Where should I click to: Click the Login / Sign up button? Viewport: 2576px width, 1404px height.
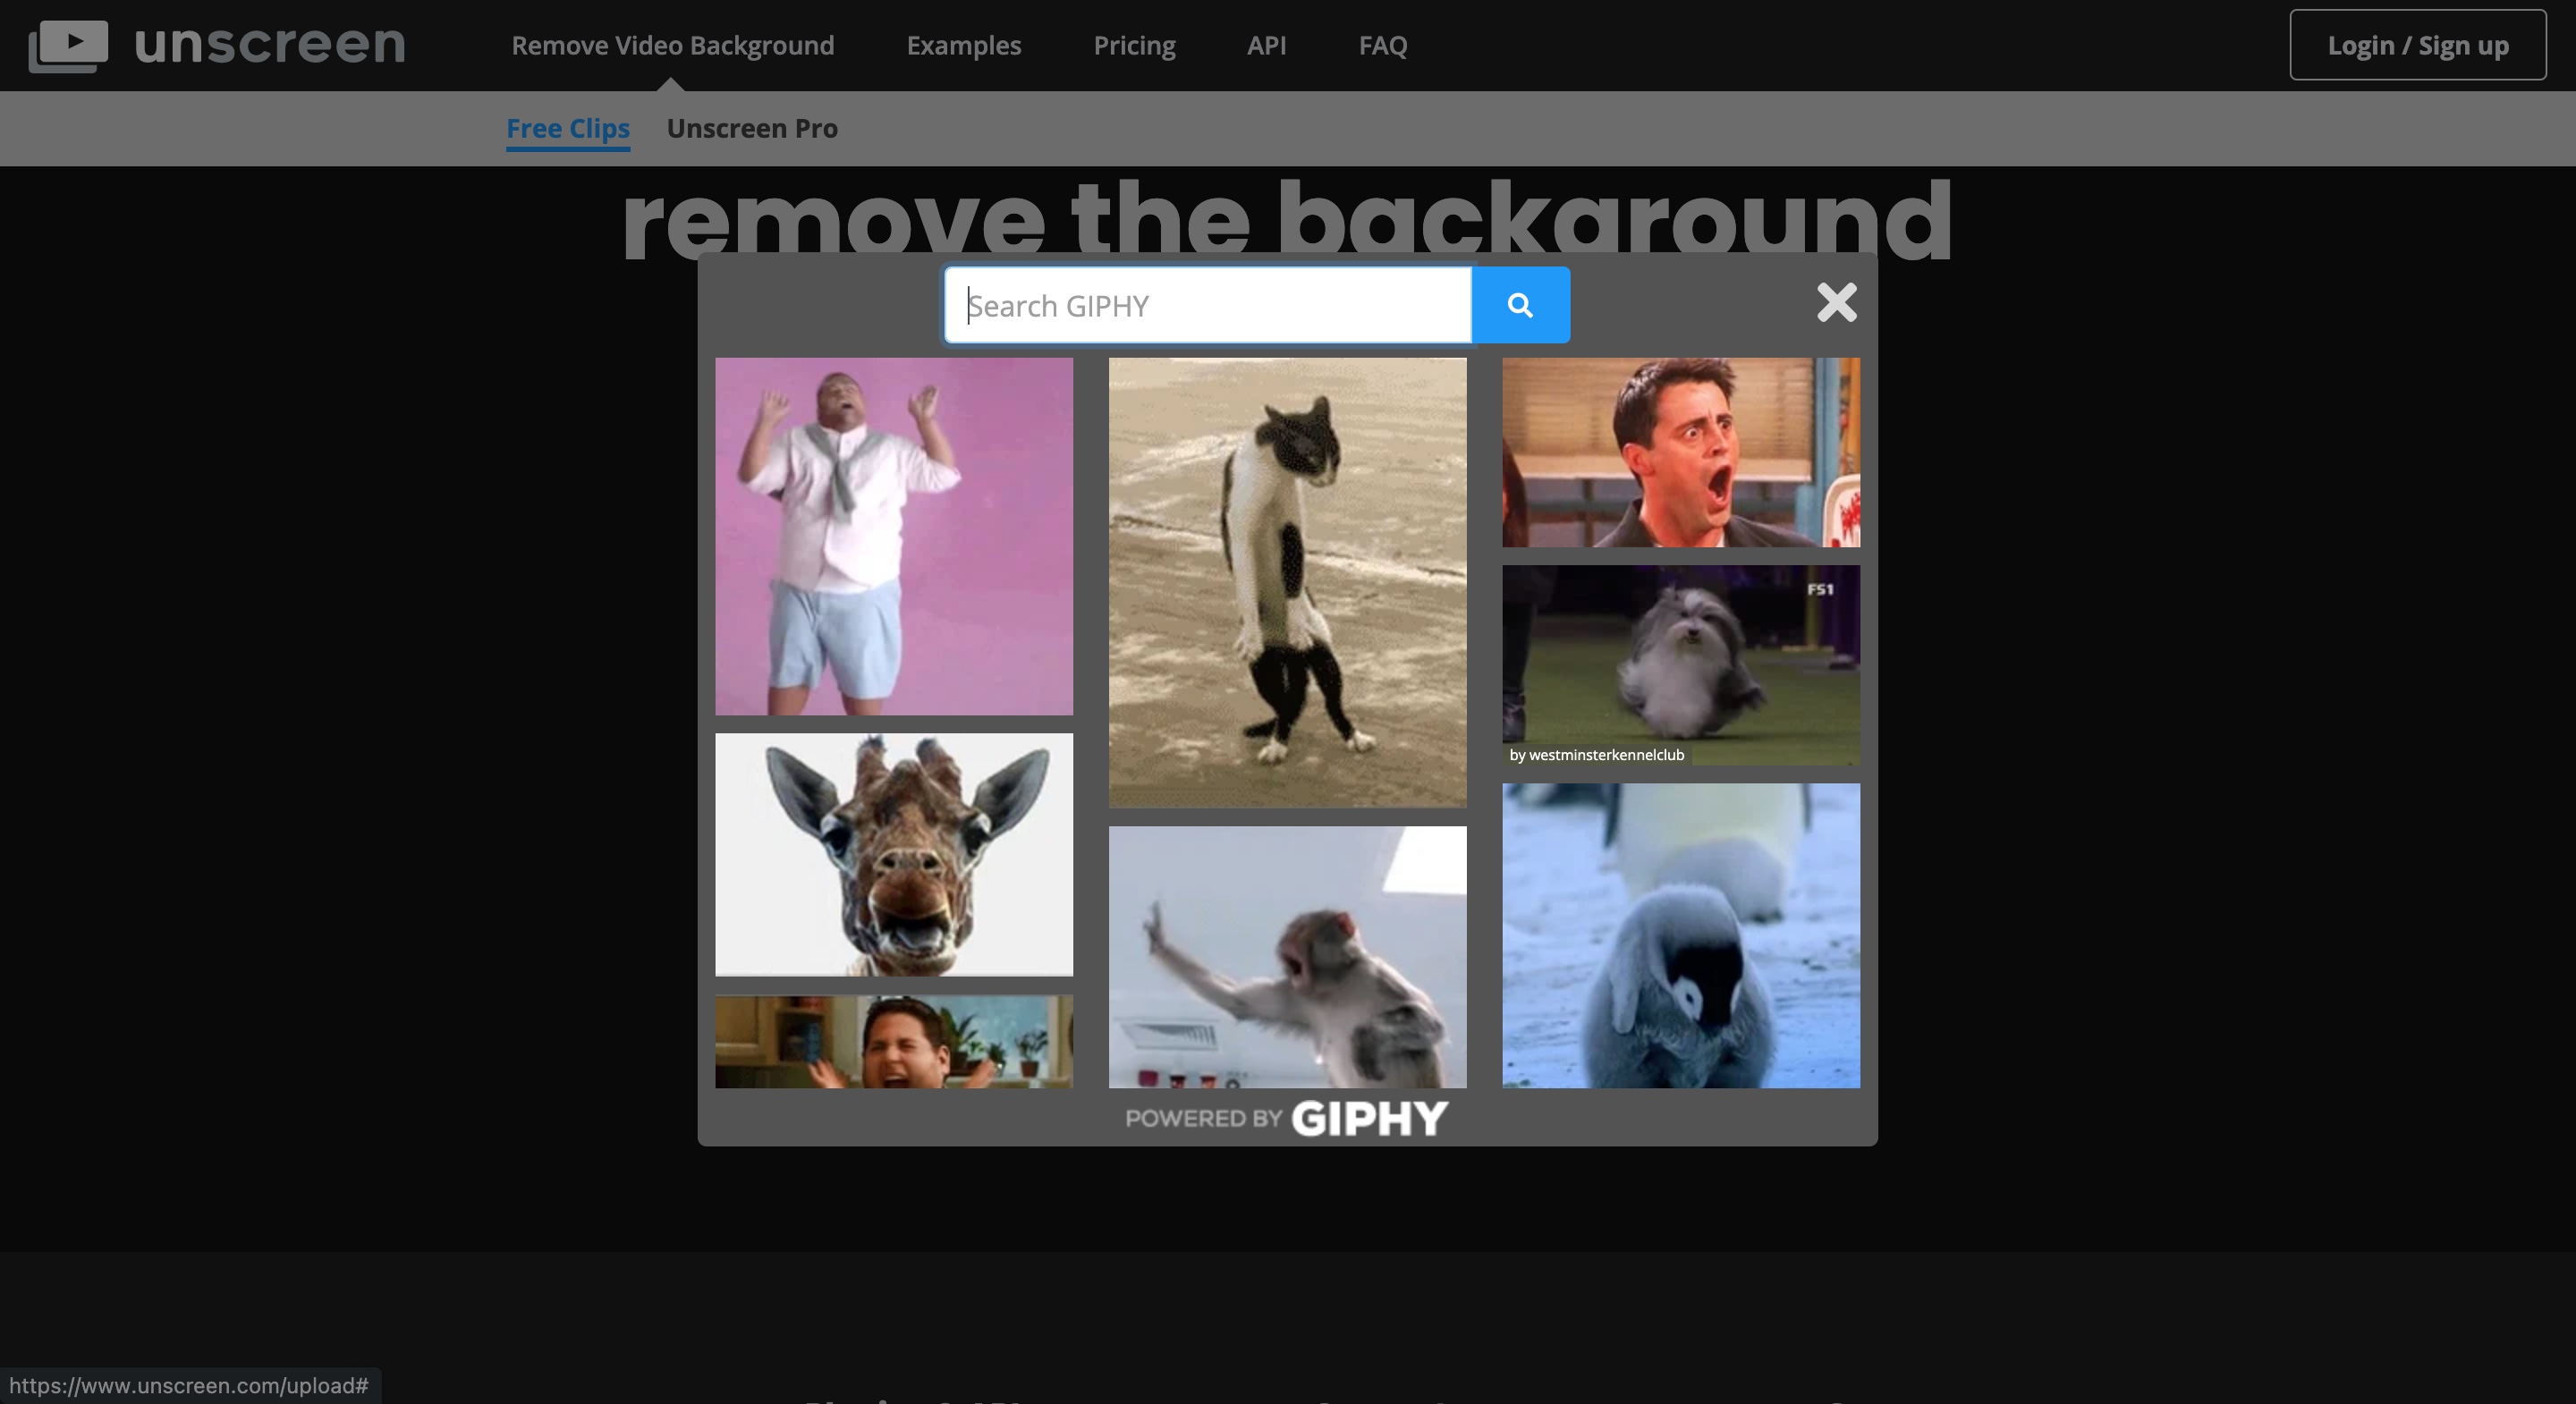pos(2417,46)
